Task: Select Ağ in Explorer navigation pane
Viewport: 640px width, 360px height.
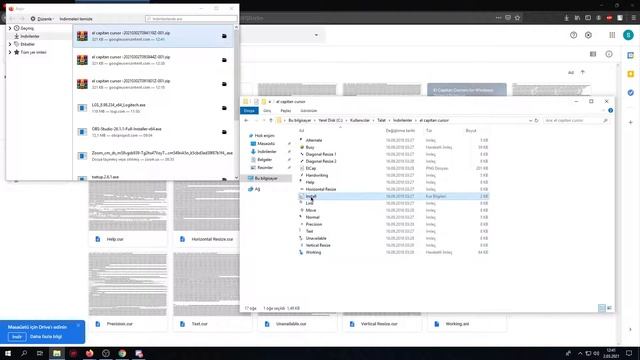Action: point(257,189)
